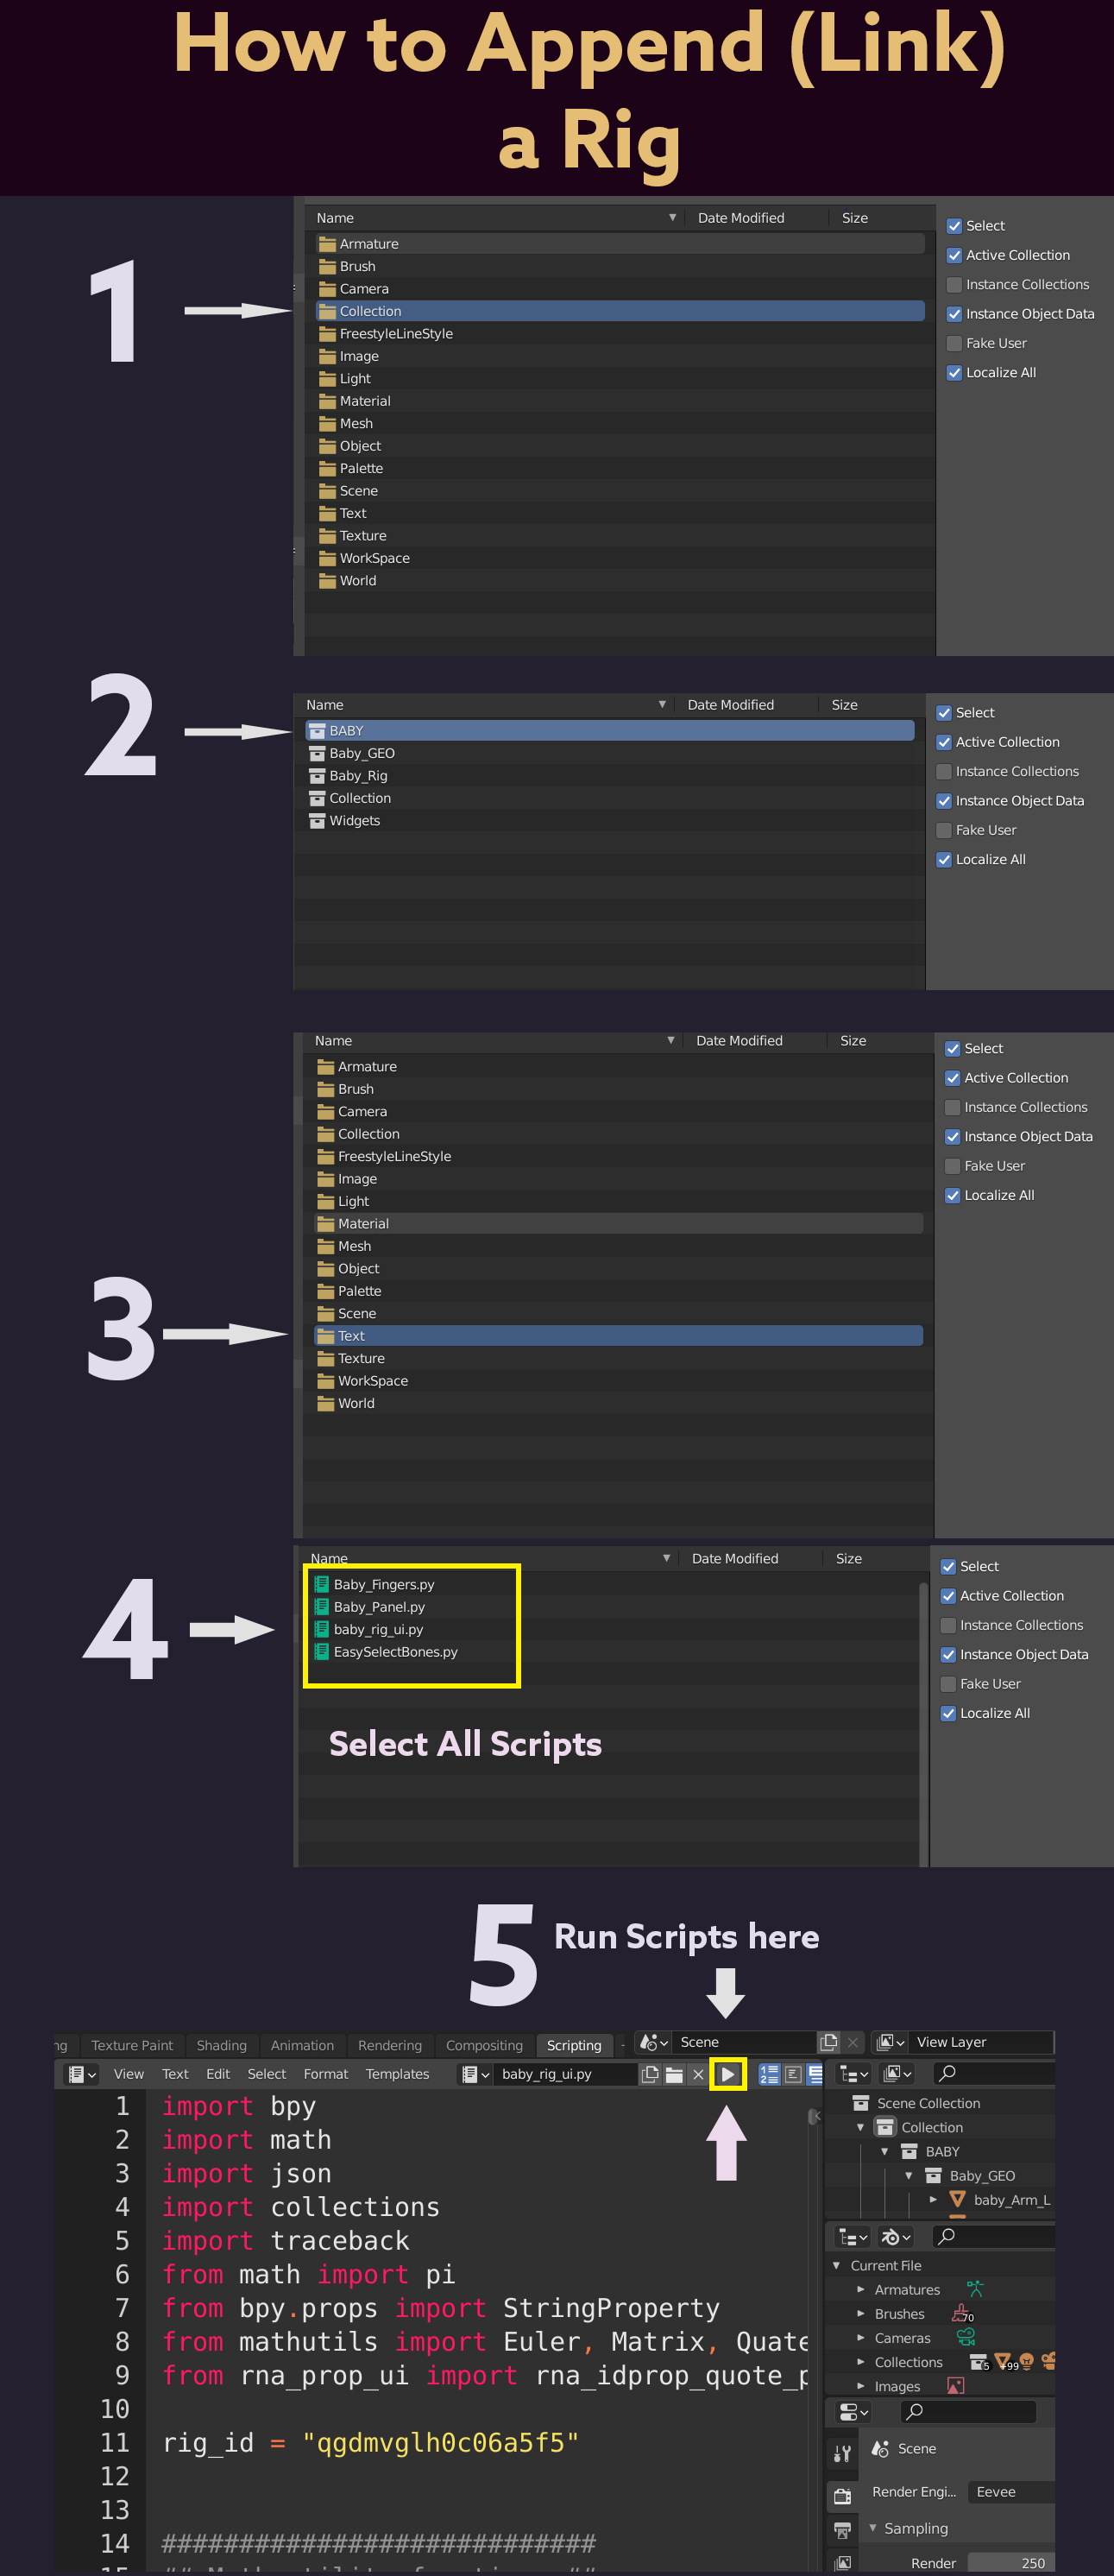
Task: Open the text datablock browse dropdown
Action: (x=475, y=2074)
